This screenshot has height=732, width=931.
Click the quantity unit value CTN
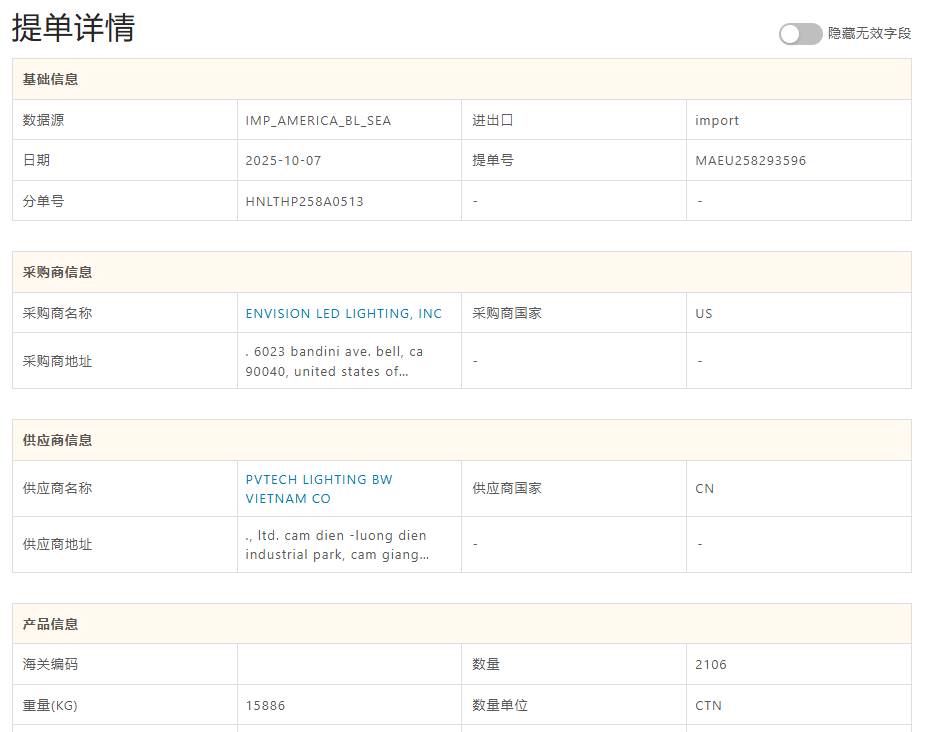[708, 706]
